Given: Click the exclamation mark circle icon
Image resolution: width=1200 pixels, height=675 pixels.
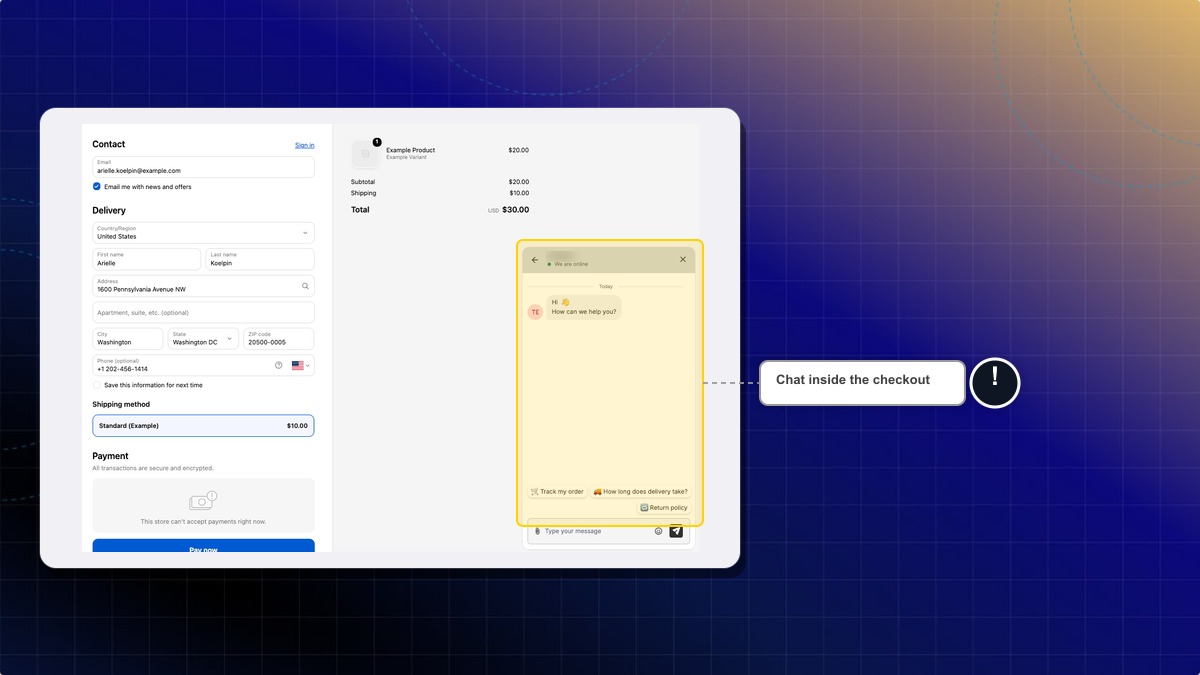Looking at the screenshot, I should coord(994,382).
